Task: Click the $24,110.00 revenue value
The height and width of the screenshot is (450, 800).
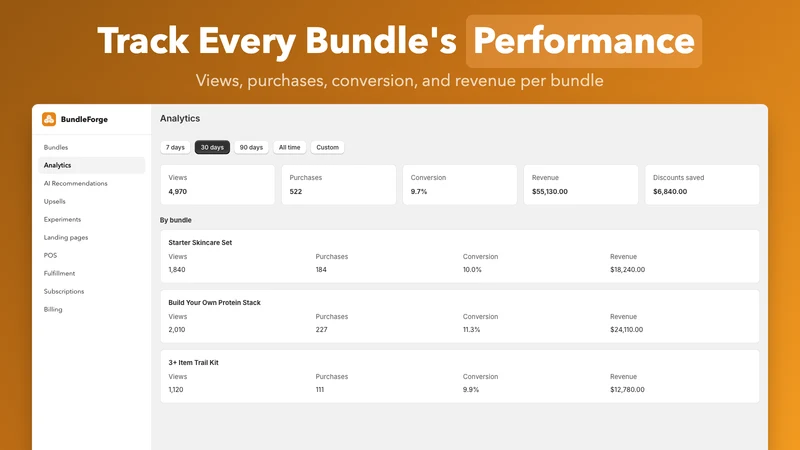Action: coord(627,330)
